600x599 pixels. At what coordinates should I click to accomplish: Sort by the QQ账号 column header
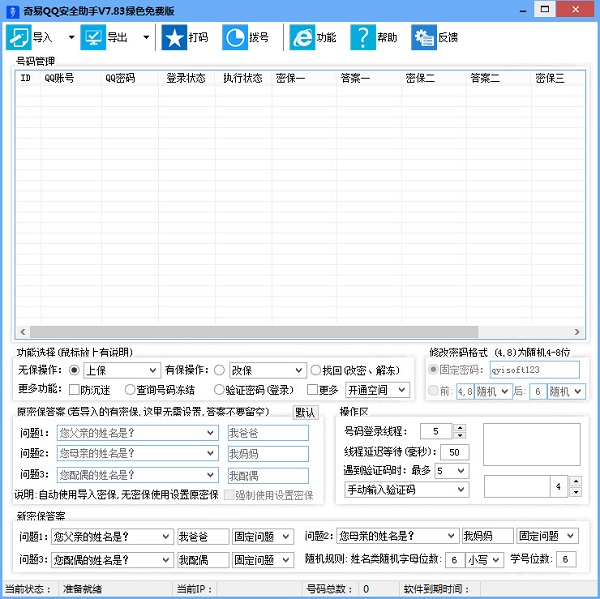(71, 78)
